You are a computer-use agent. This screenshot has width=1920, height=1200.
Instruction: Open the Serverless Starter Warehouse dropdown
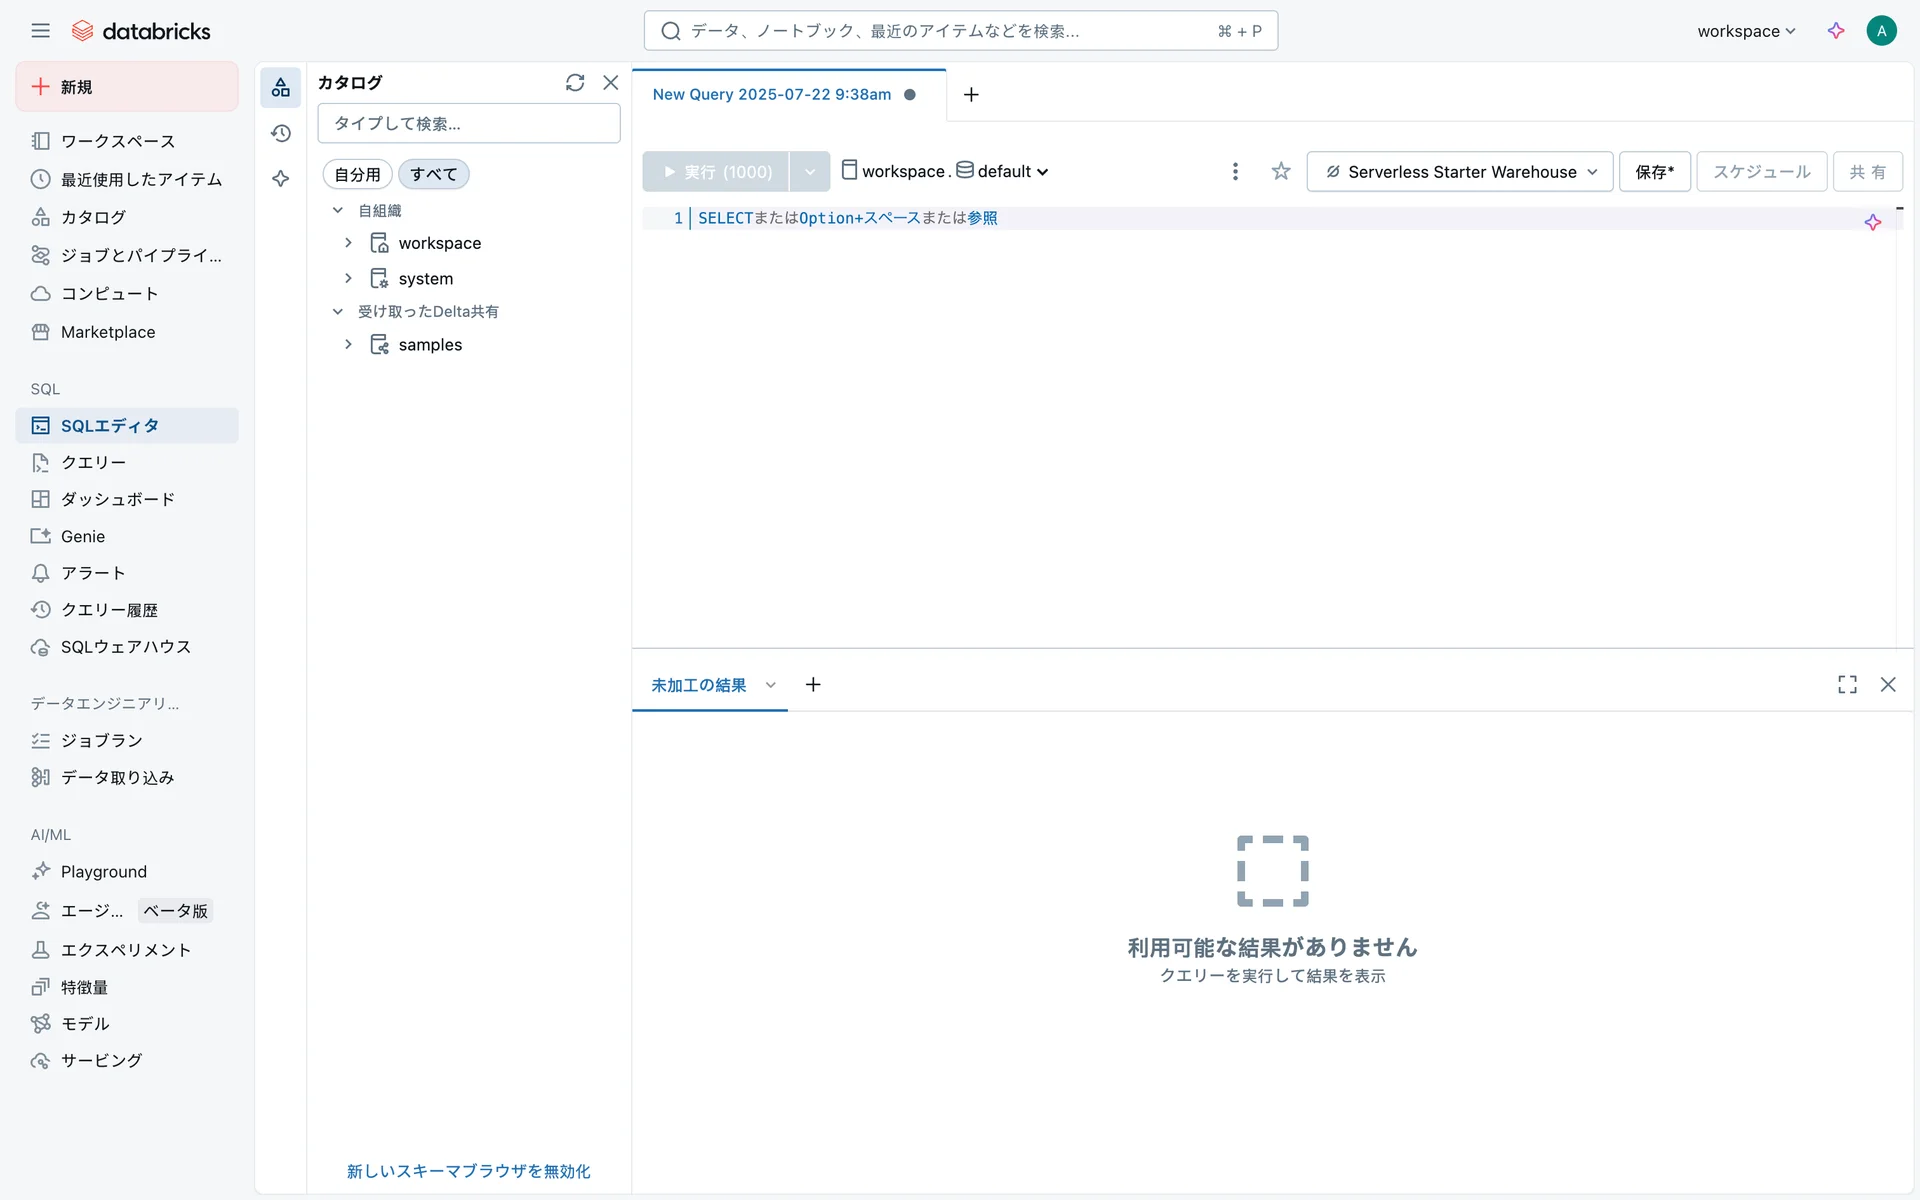coord(1460,172)
